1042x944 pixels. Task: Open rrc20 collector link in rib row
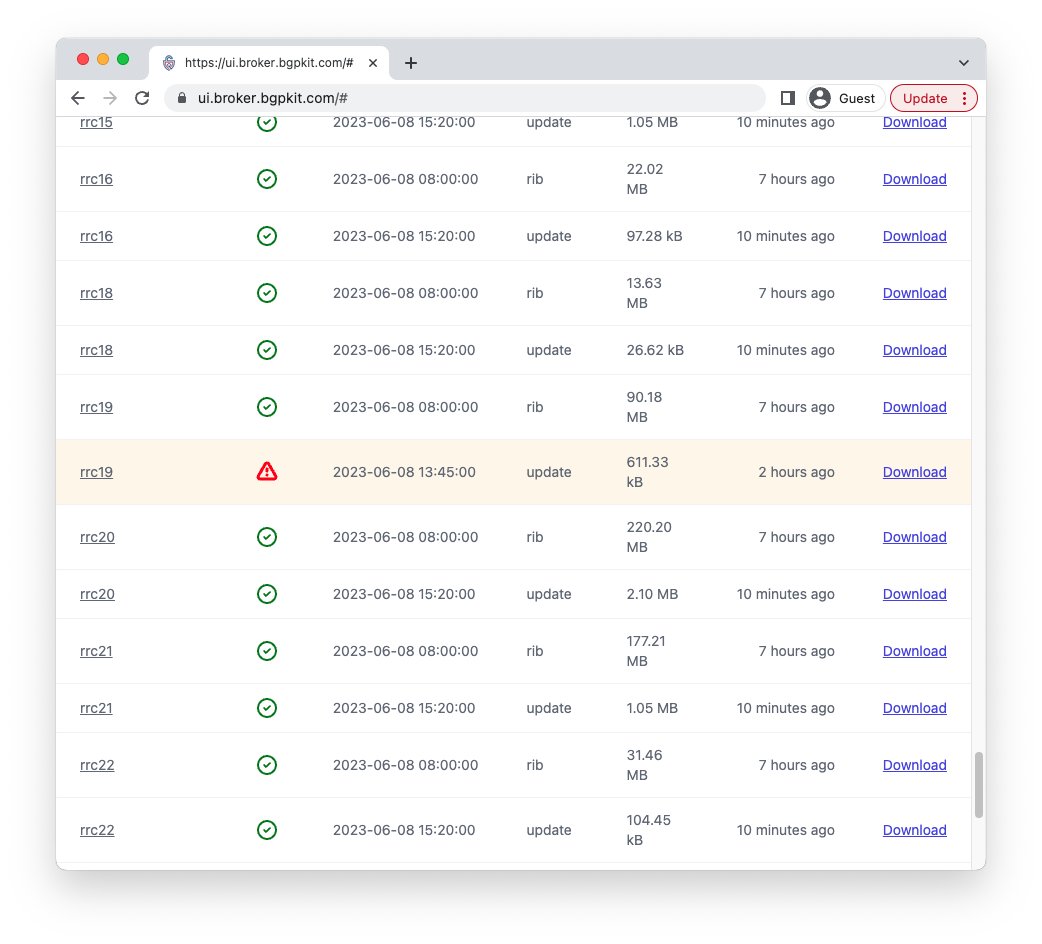point(97,537)
